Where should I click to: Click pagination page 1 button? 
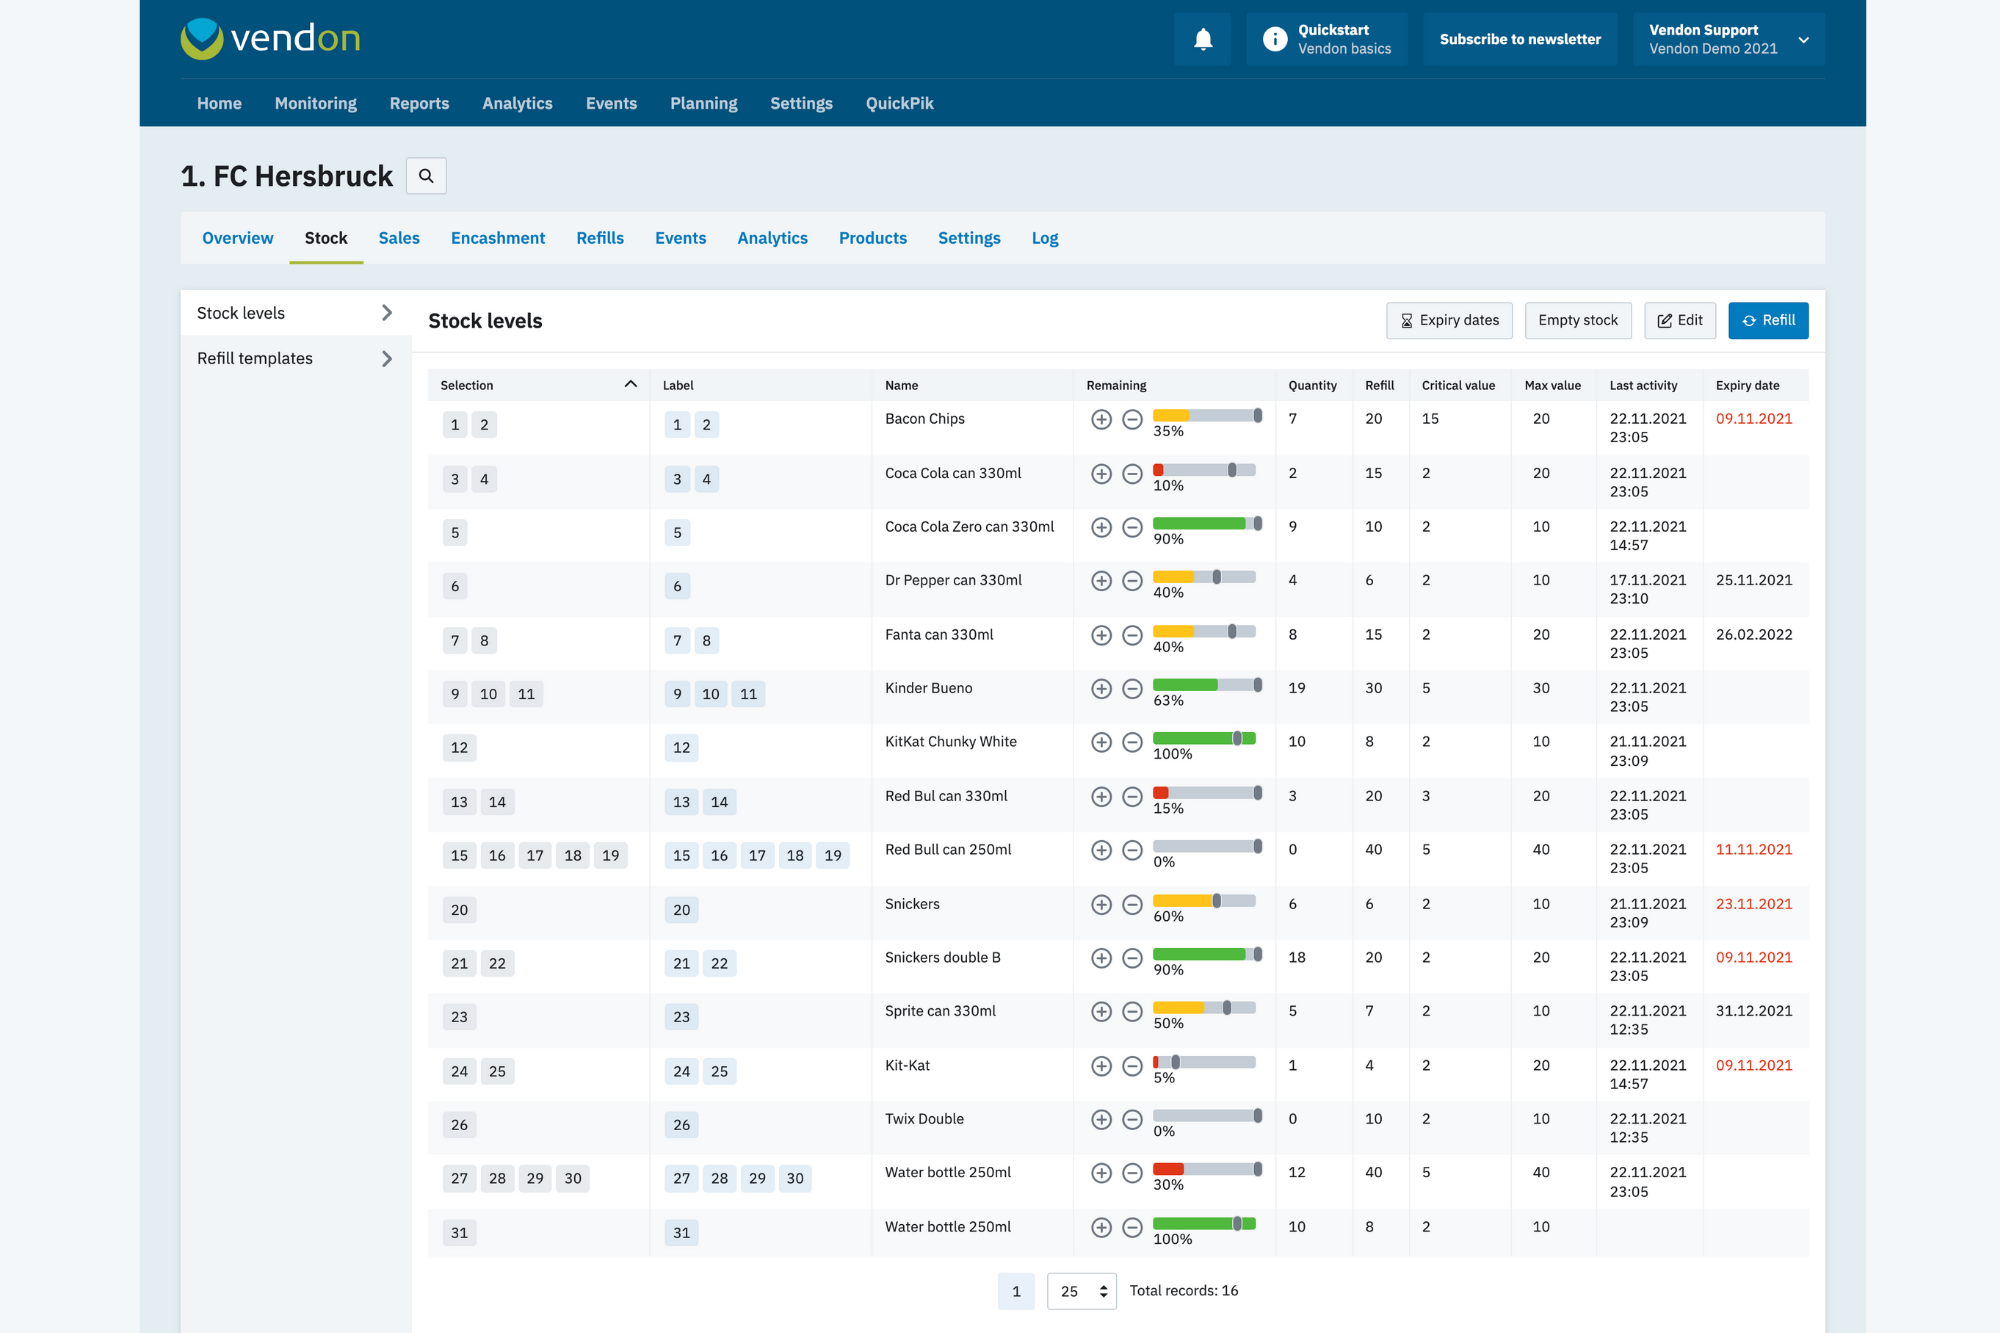pyautogui.click(x=1016, y=1291)
